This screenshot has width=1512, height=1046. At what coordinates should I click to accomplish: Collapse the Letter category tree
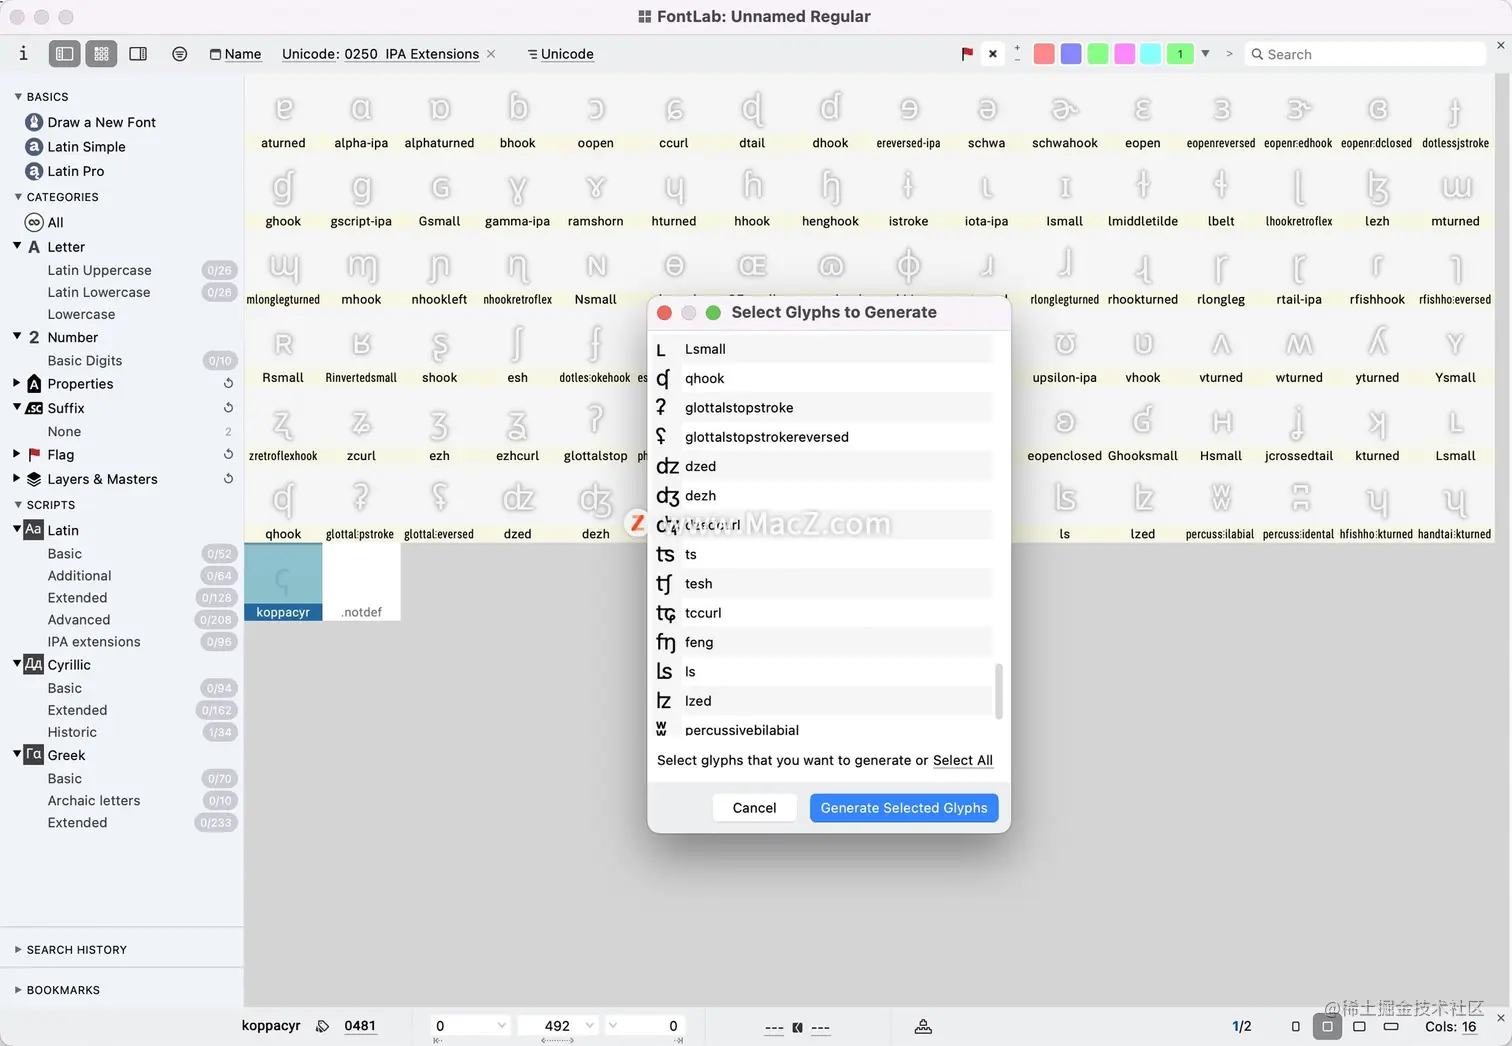tap(17, 246)
